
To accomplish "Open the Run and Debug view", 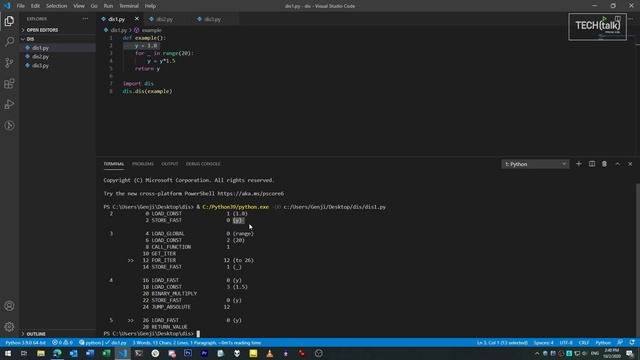I will pos(9,104).
